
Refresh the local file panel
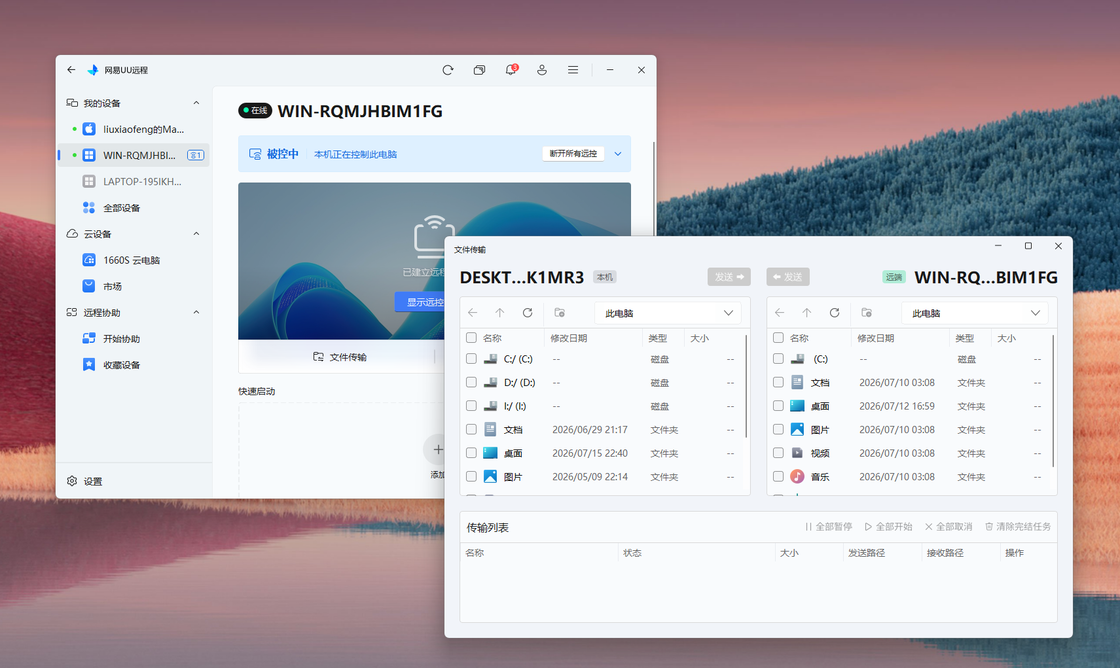(527, 313)
